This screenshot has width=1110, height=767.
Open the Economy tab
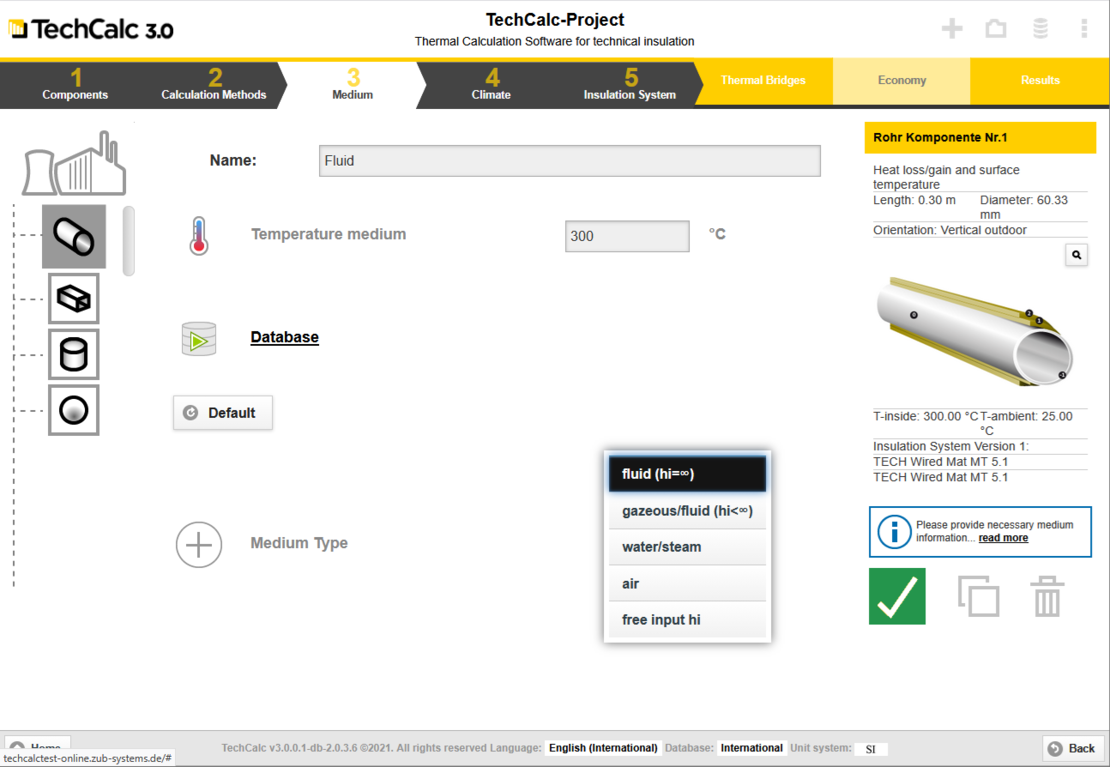pos(902,81)
